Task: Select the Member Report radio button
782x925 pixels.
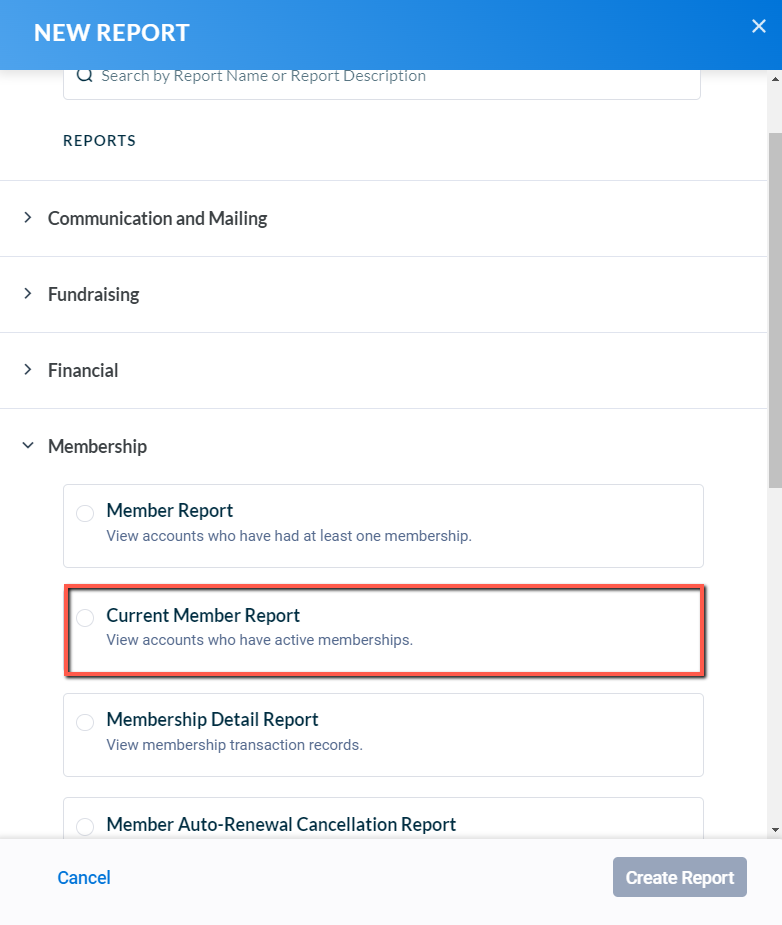Action: pos(85,513)
